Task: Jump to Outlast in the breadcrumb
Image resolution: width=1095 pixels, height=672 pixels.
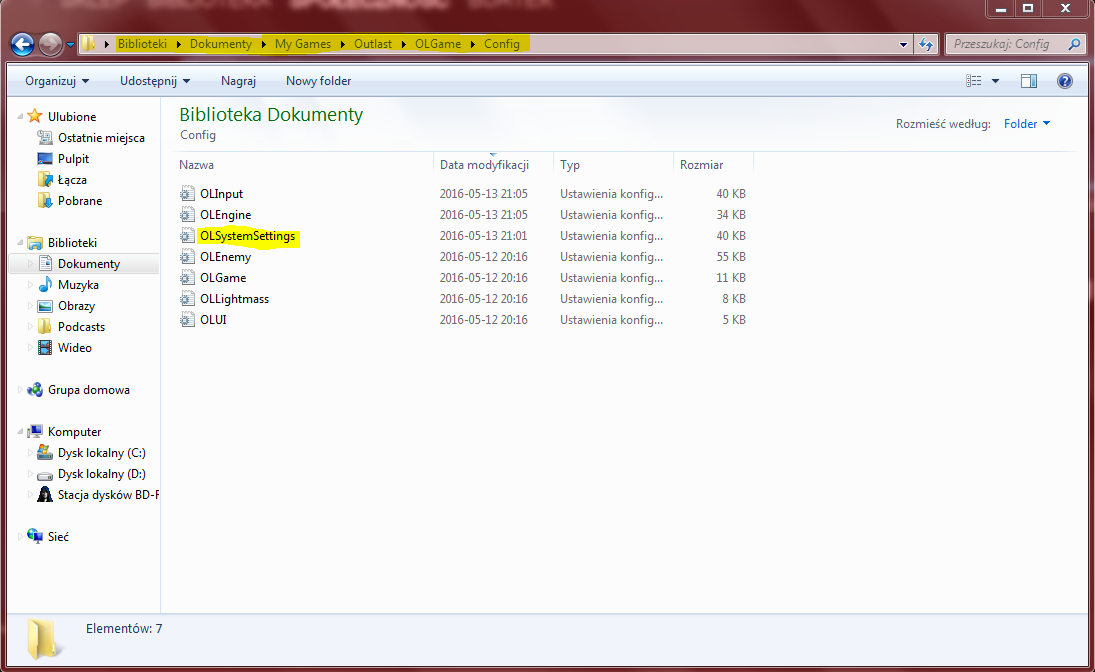Action: click(373, 44)
